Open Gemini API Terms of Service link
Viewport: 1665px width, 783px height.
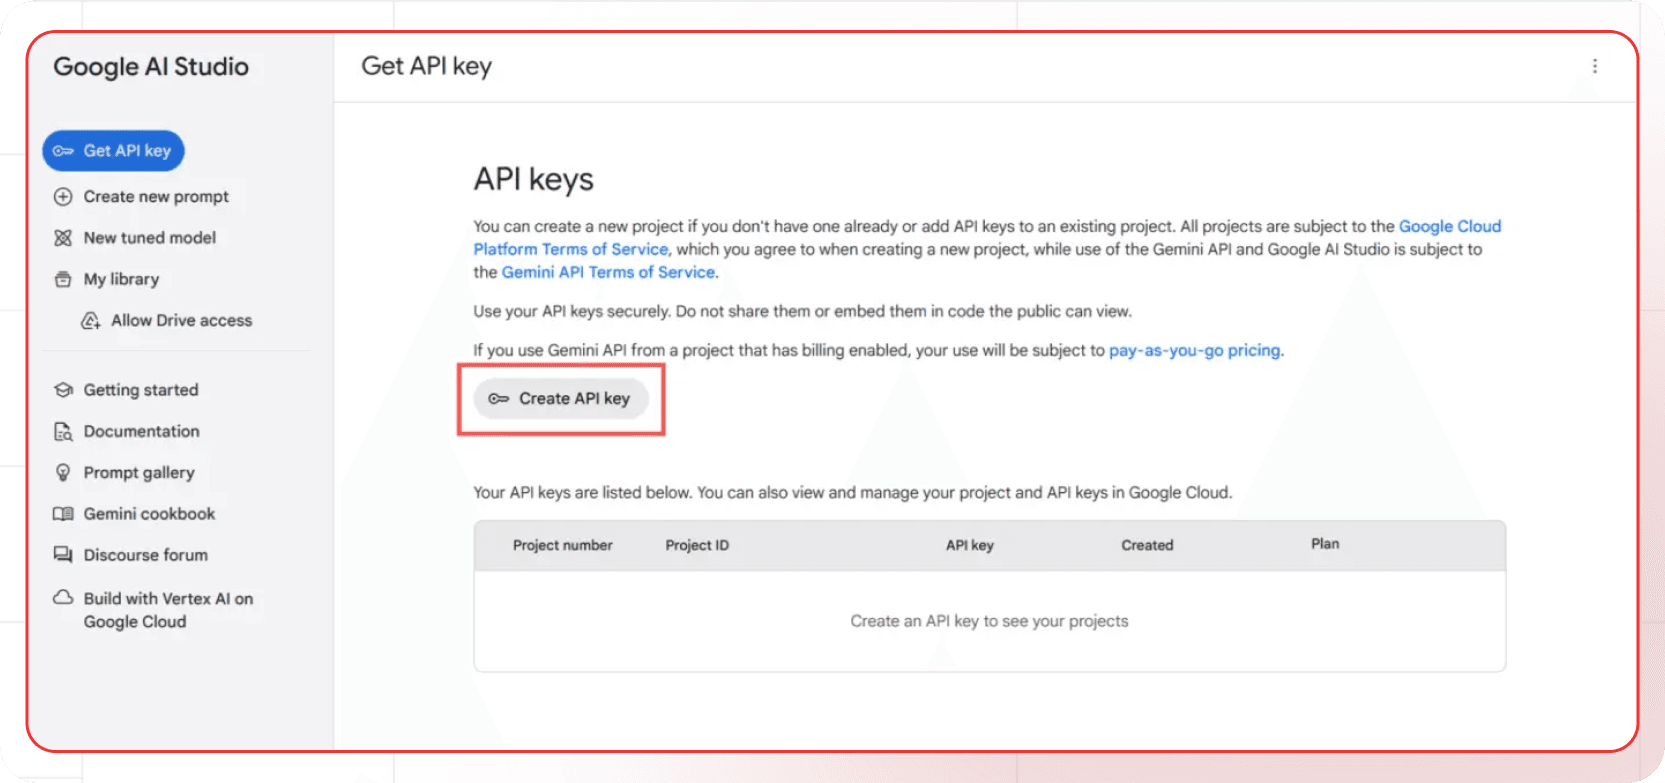[608, 272]
